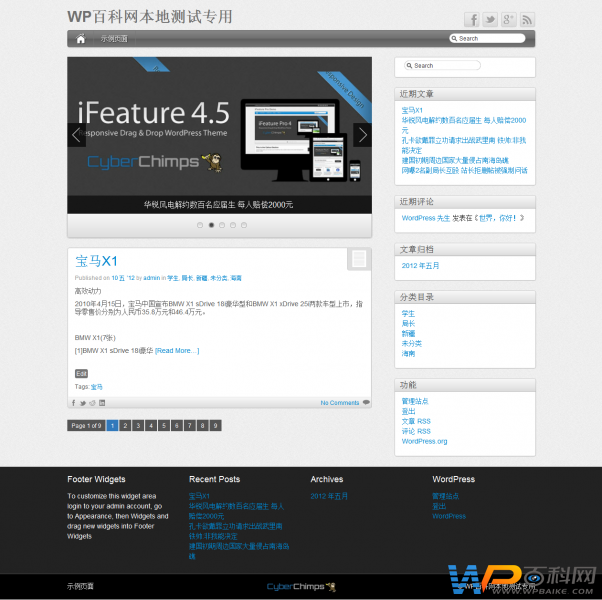Open the 10 五 '12 publish date link
The height and width of the screenshot is (600, 602).
123,278
